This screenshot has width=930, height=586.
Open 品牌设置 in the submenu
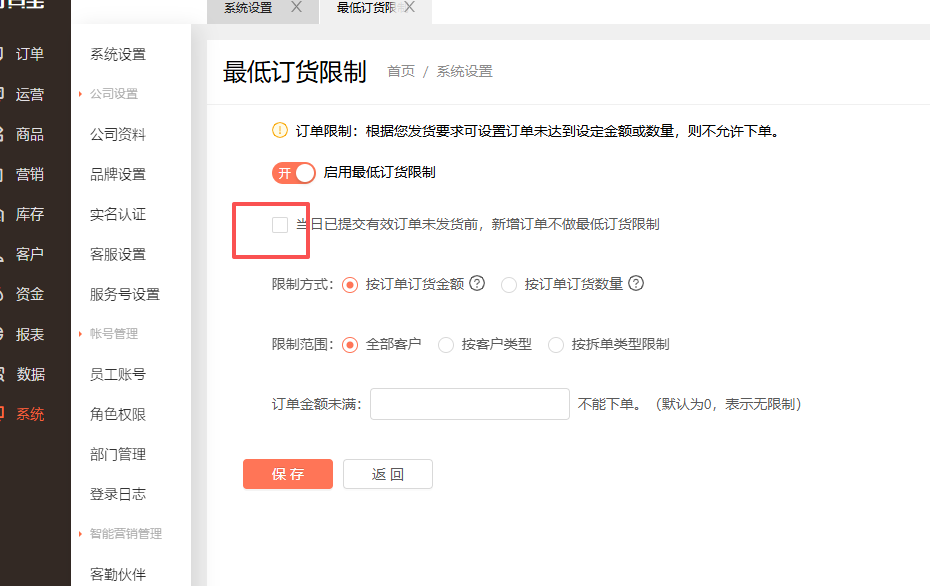(117, 174)
